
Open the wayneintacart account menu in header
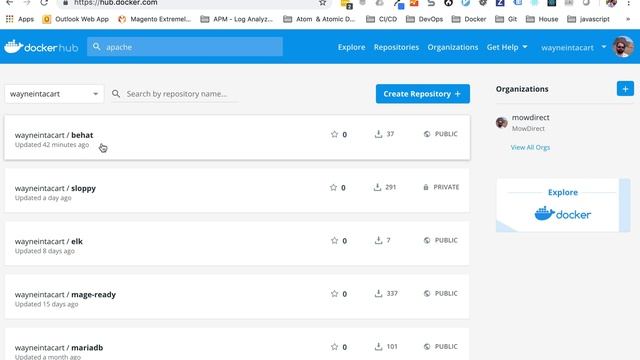pyautogui.click(x=573, y=47)
